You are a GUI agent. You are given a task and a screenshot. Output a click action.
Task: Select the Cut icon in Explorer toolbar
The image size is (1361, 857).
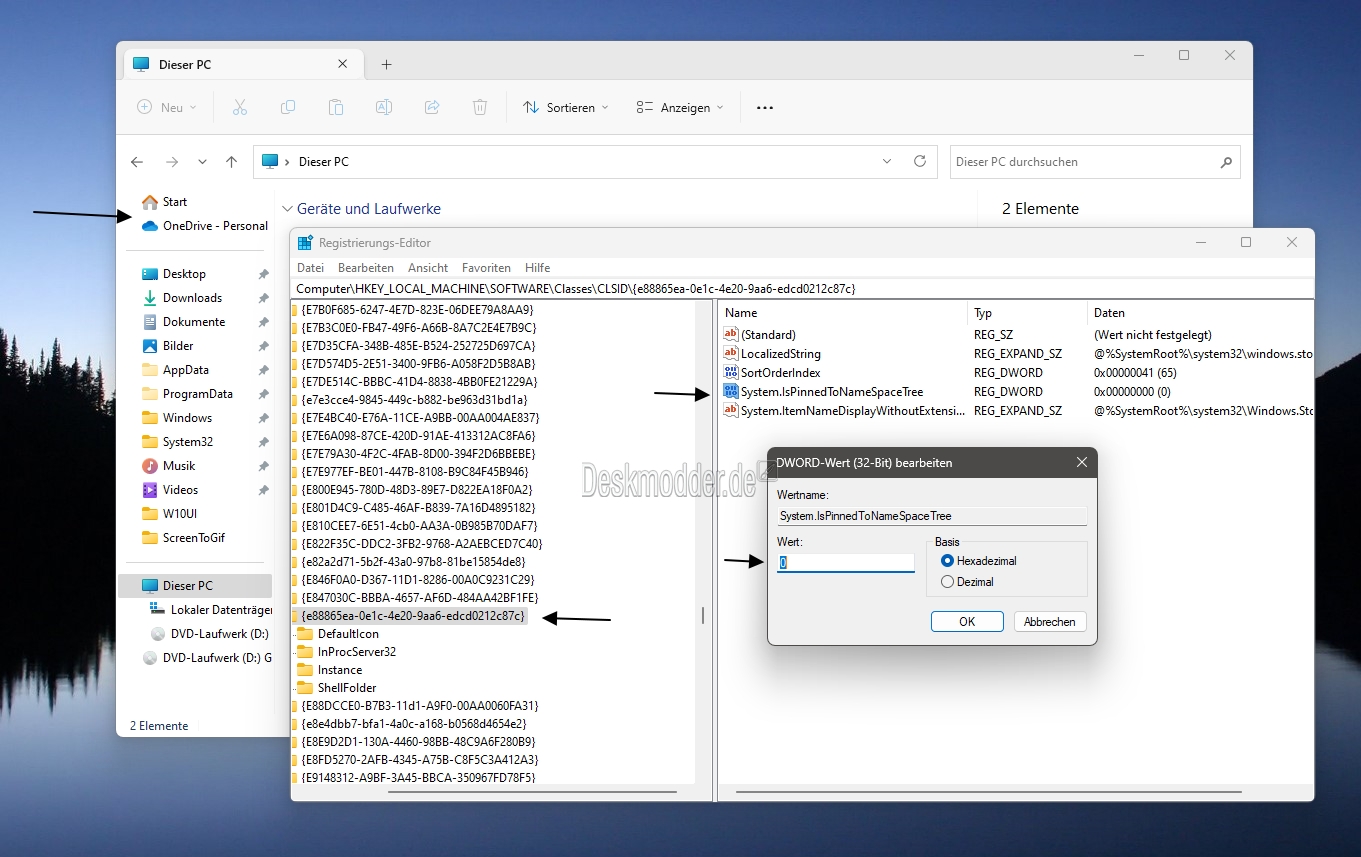click(x=240, y=107)
